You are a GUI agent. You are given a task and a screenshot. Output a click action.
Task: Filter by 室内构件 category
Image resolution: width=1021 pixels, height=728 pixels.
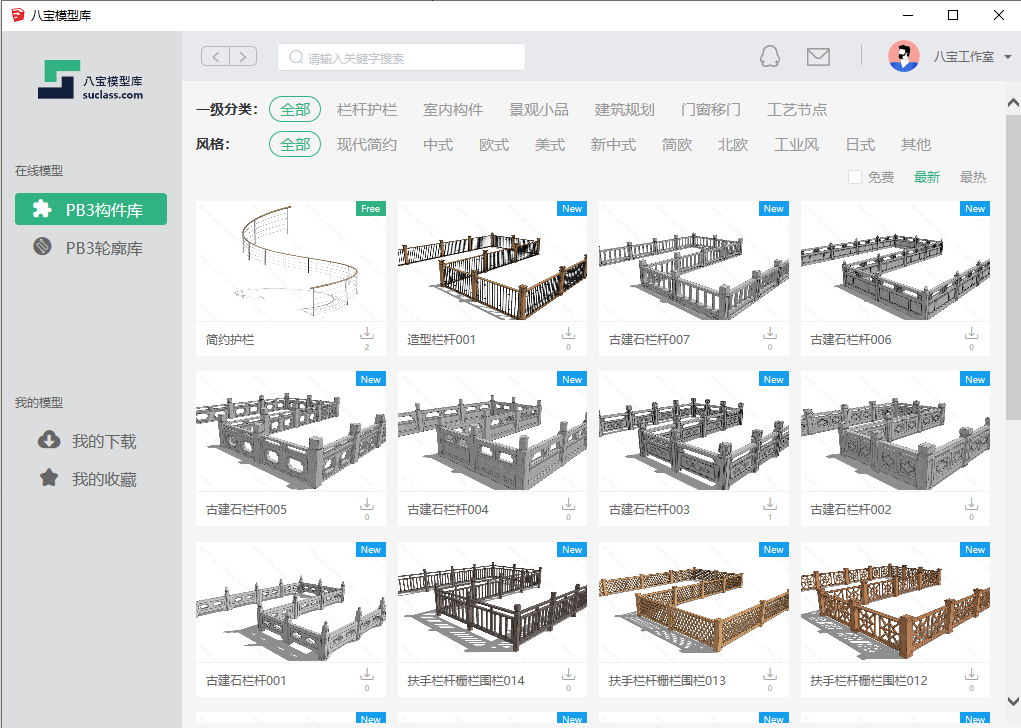coord(453,109)
